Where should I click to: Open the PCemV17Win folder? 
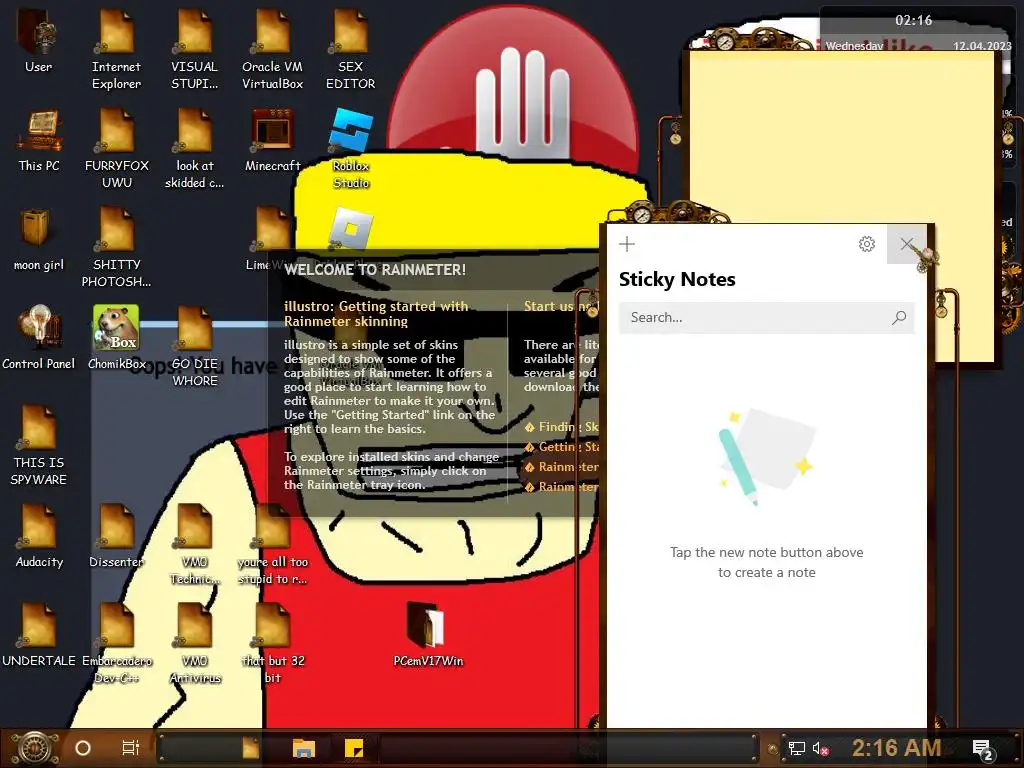point(428,634)
